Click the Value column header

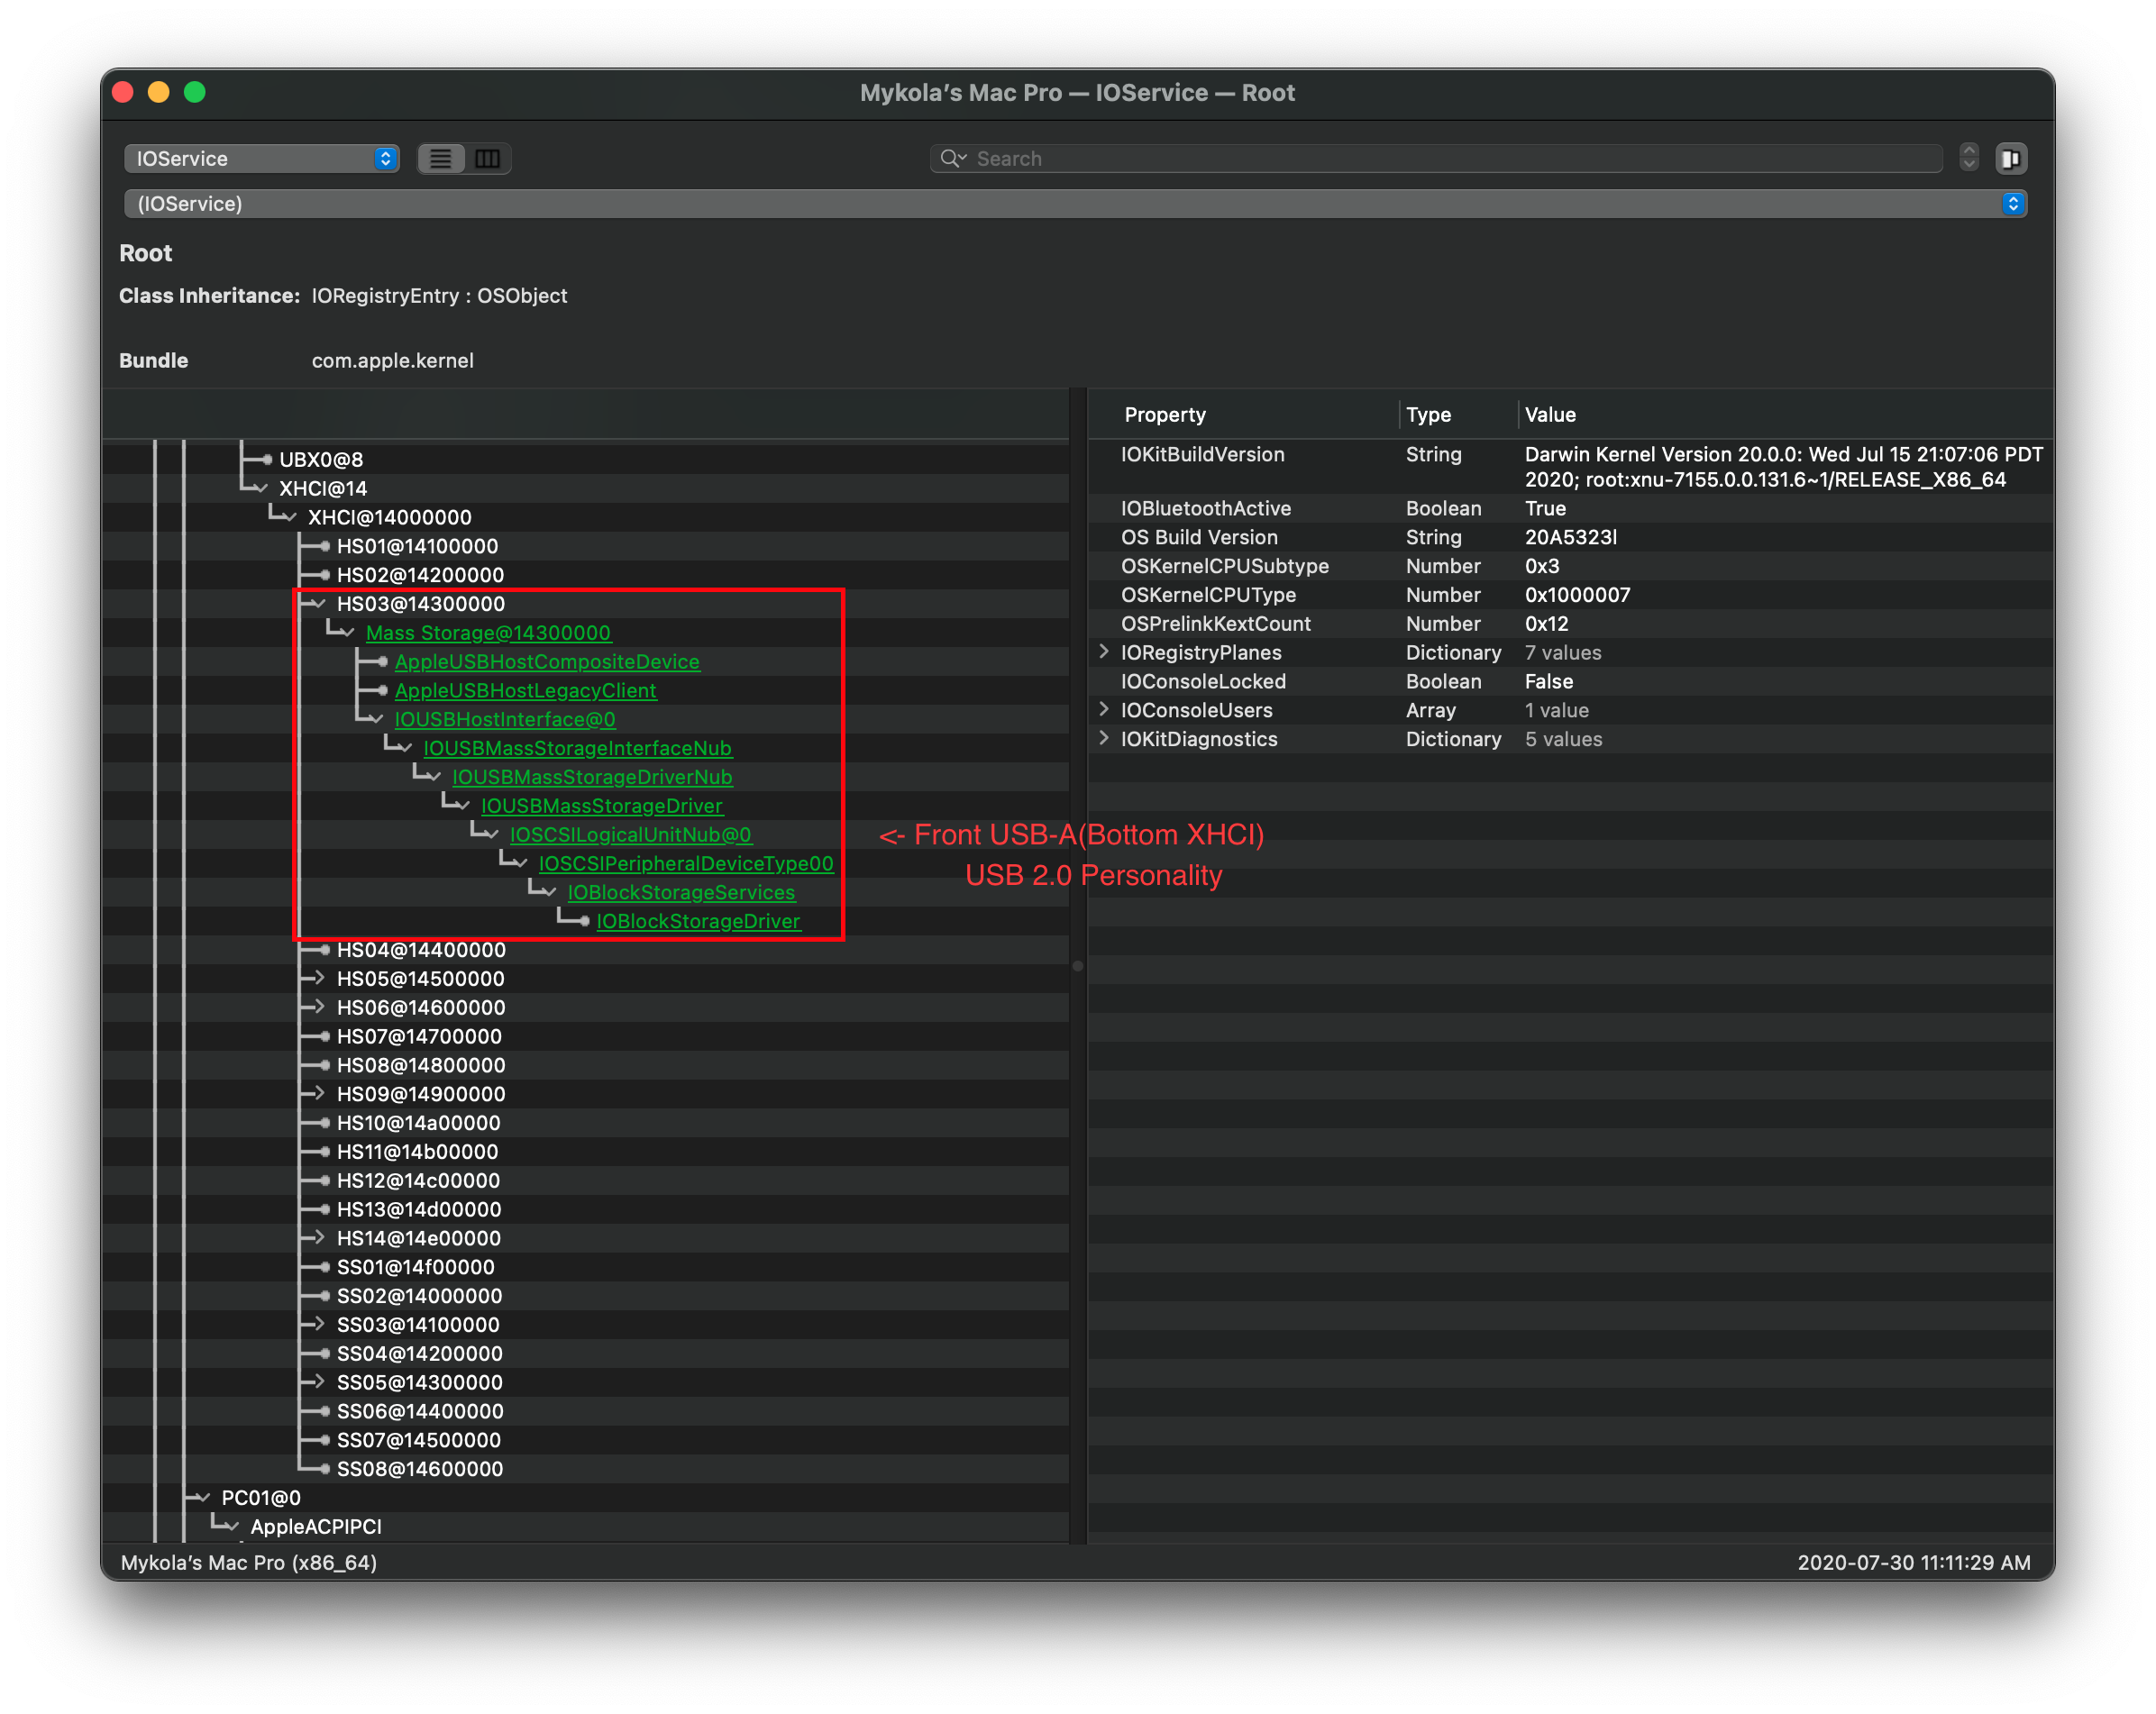point(1549,415)
